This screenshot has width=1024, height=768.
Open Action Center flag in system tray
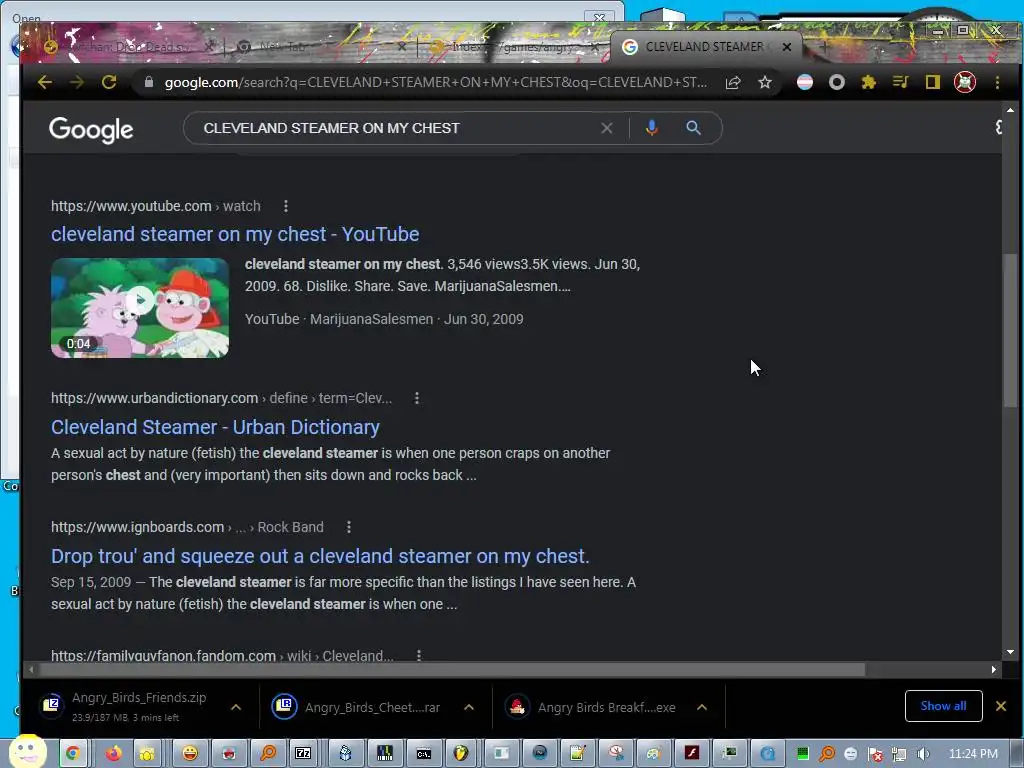[x=876, y=754]
